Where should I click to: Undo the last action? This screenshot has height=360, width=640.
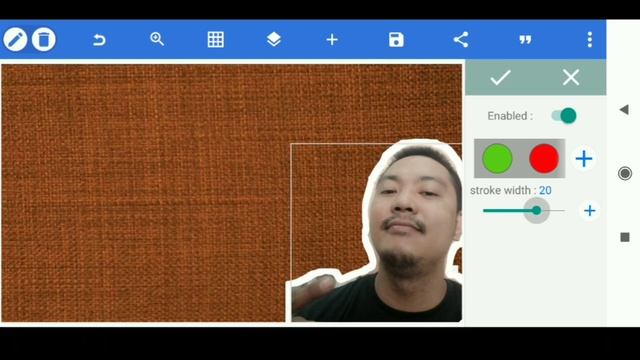click(99, 40)
